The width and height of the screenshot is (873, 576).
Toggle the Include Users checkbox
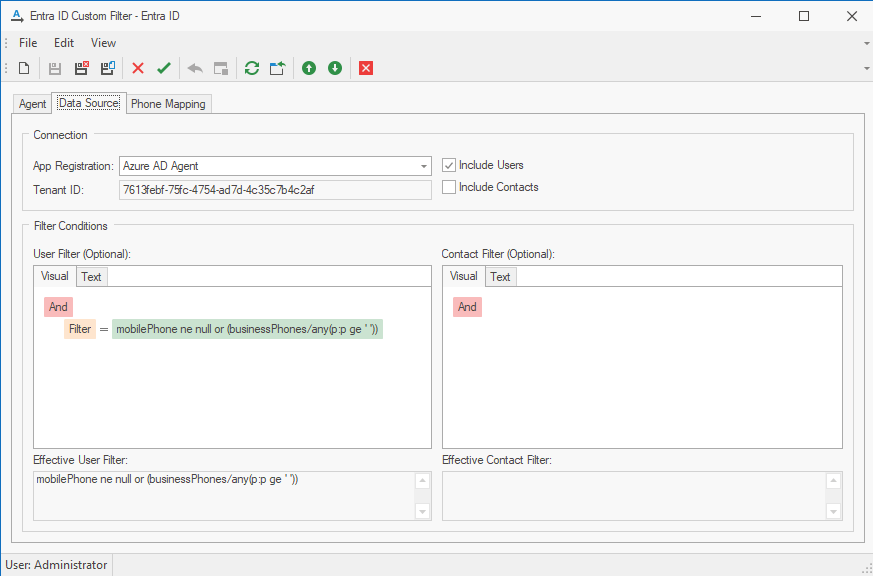coord(449,165)
